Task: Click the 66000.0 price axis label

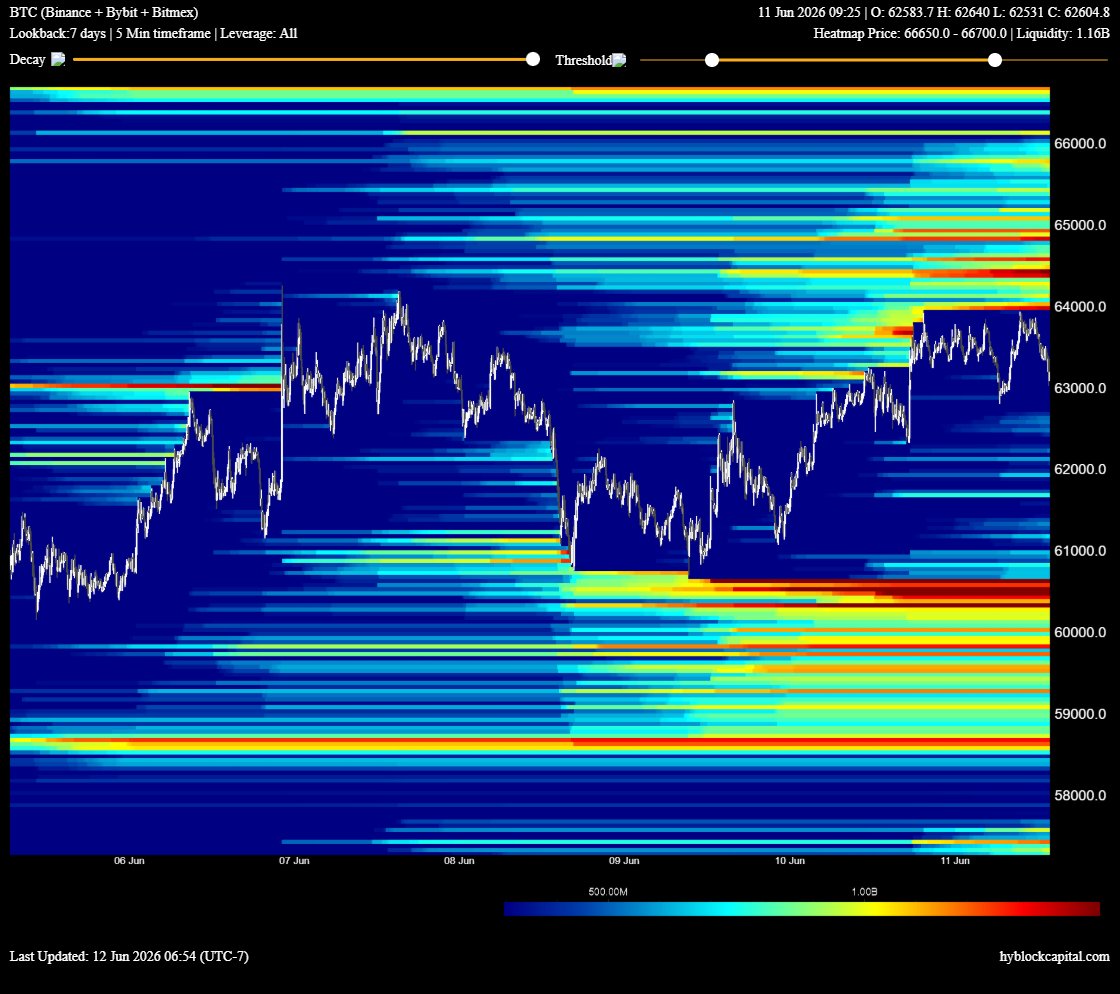Action: pyautogui.click(x=1080, y=144)
